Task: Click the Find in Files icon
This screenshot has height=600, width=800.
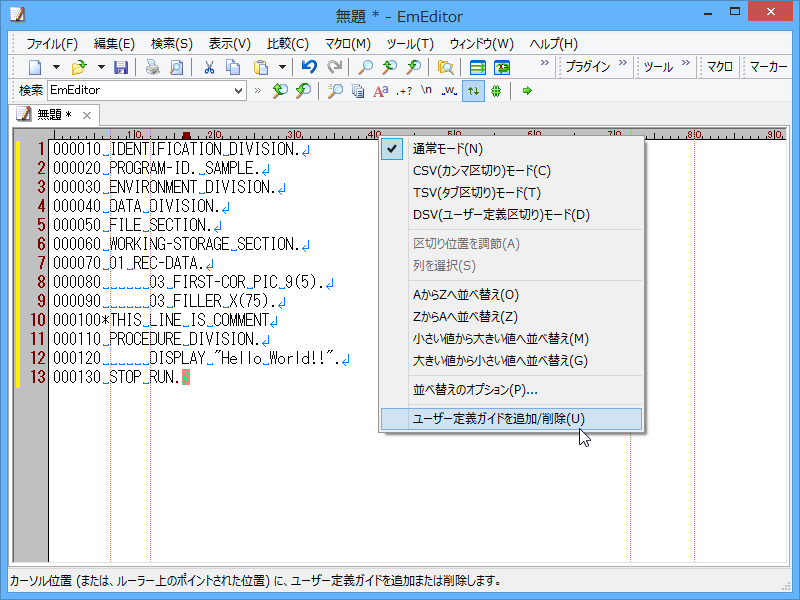Action: coord(445,67)
